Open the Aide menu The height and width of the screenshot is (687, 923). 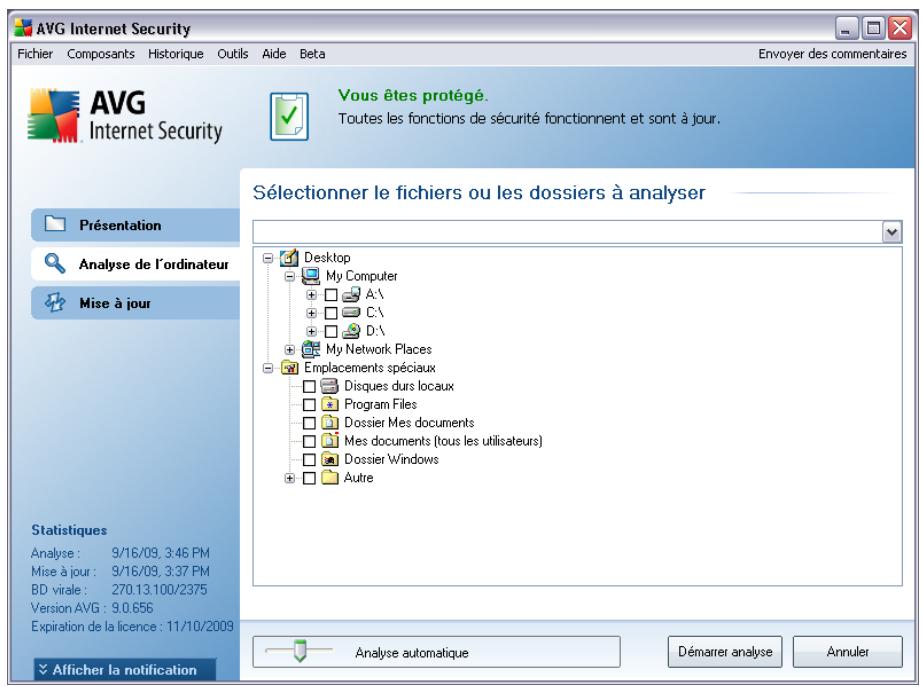[x=274, y=54]
